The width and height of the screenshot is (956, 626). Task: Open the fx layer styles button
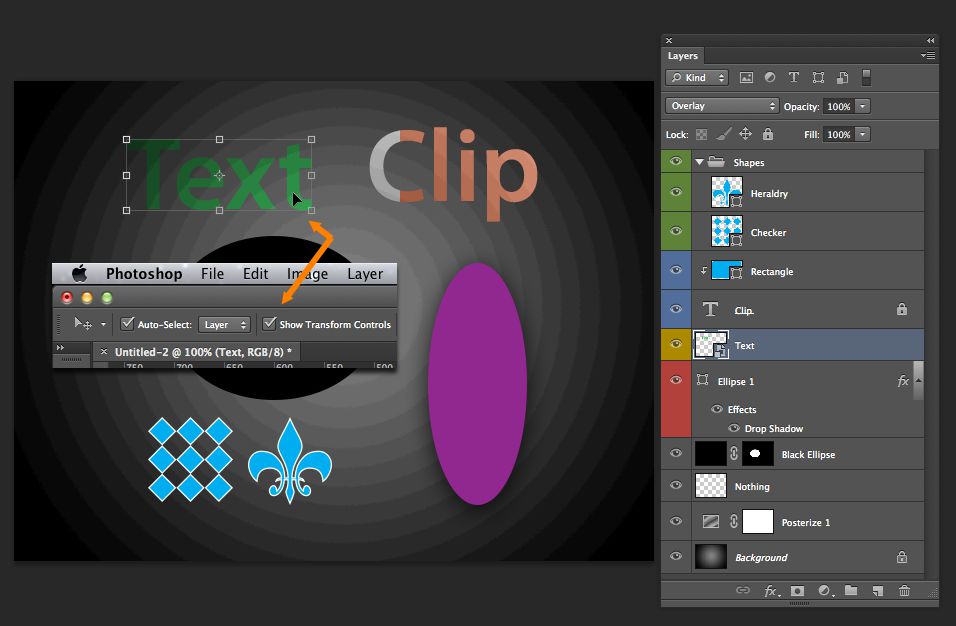point(771,591)
